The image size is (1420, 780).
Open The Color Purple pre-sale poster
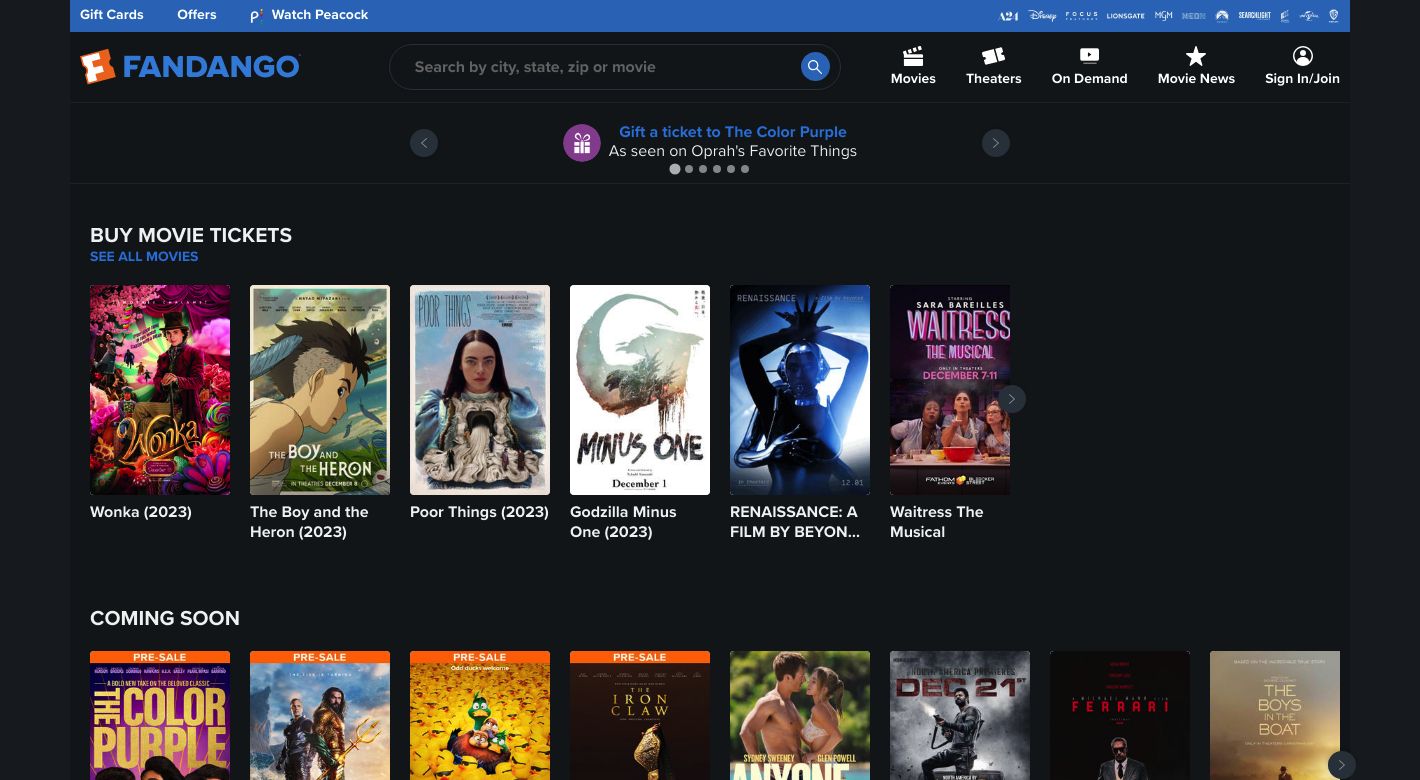(160, 716)
